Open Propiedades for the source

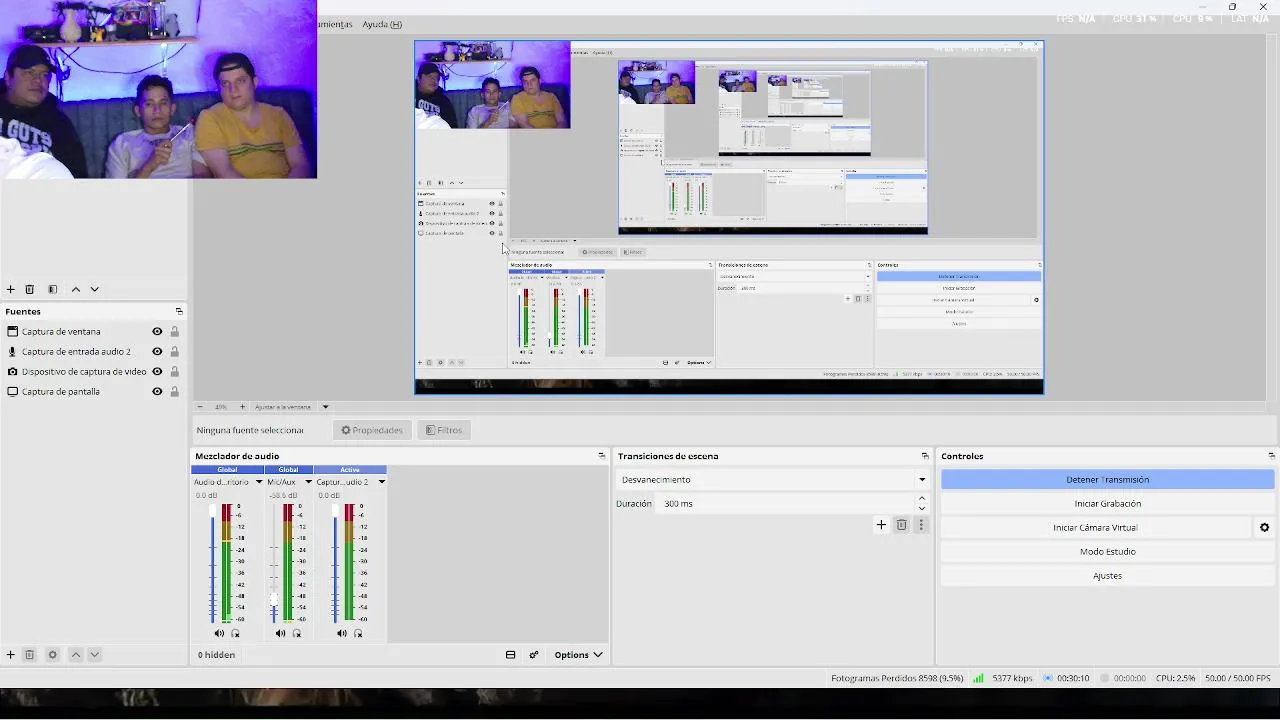coord(372,430)
